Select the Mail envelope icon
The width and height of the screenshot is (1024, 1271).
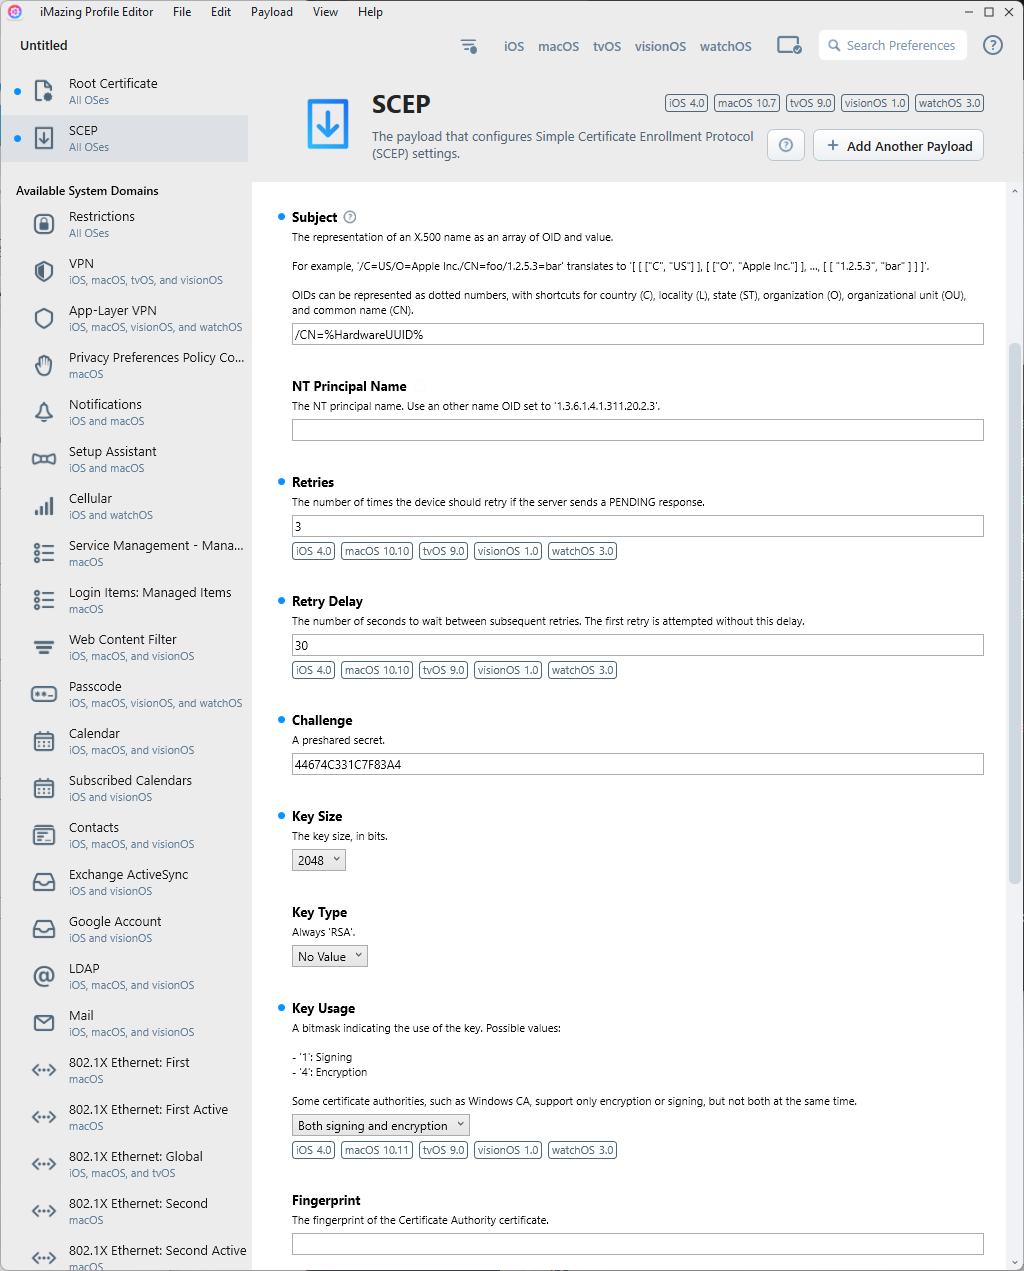coord(44,1023)
